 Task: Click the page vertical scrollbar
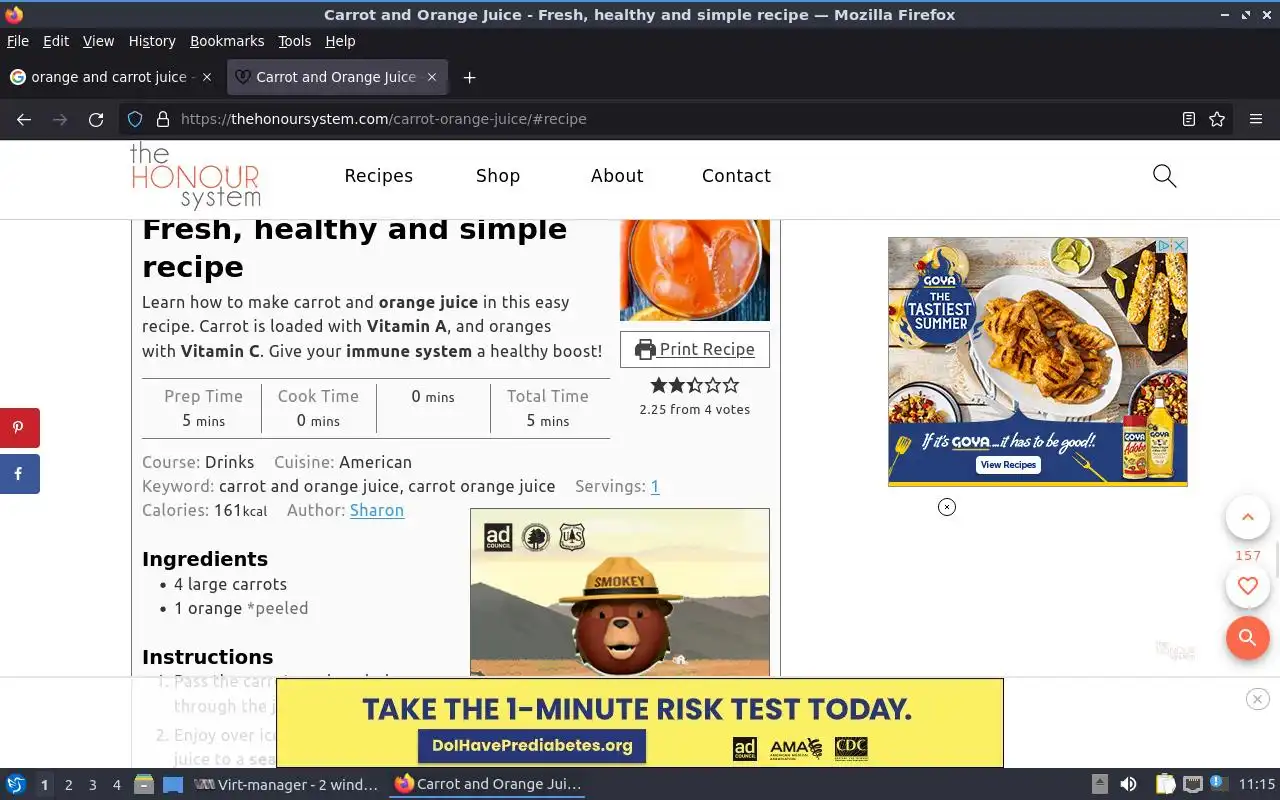1276,560
